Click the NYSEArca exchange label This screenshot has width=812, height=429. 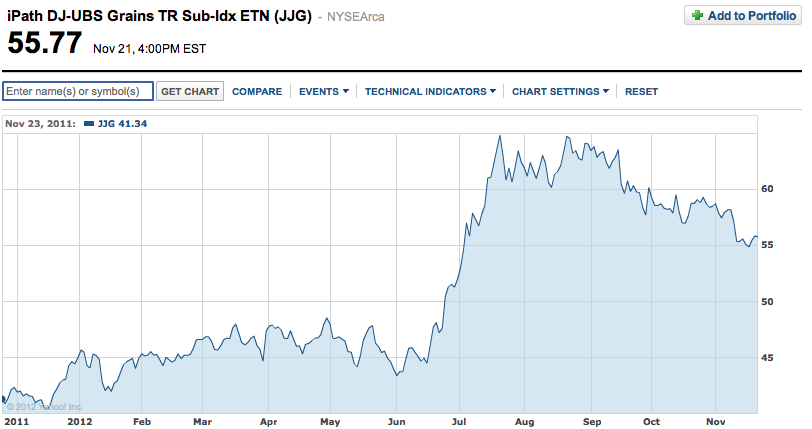pos(356,17)
